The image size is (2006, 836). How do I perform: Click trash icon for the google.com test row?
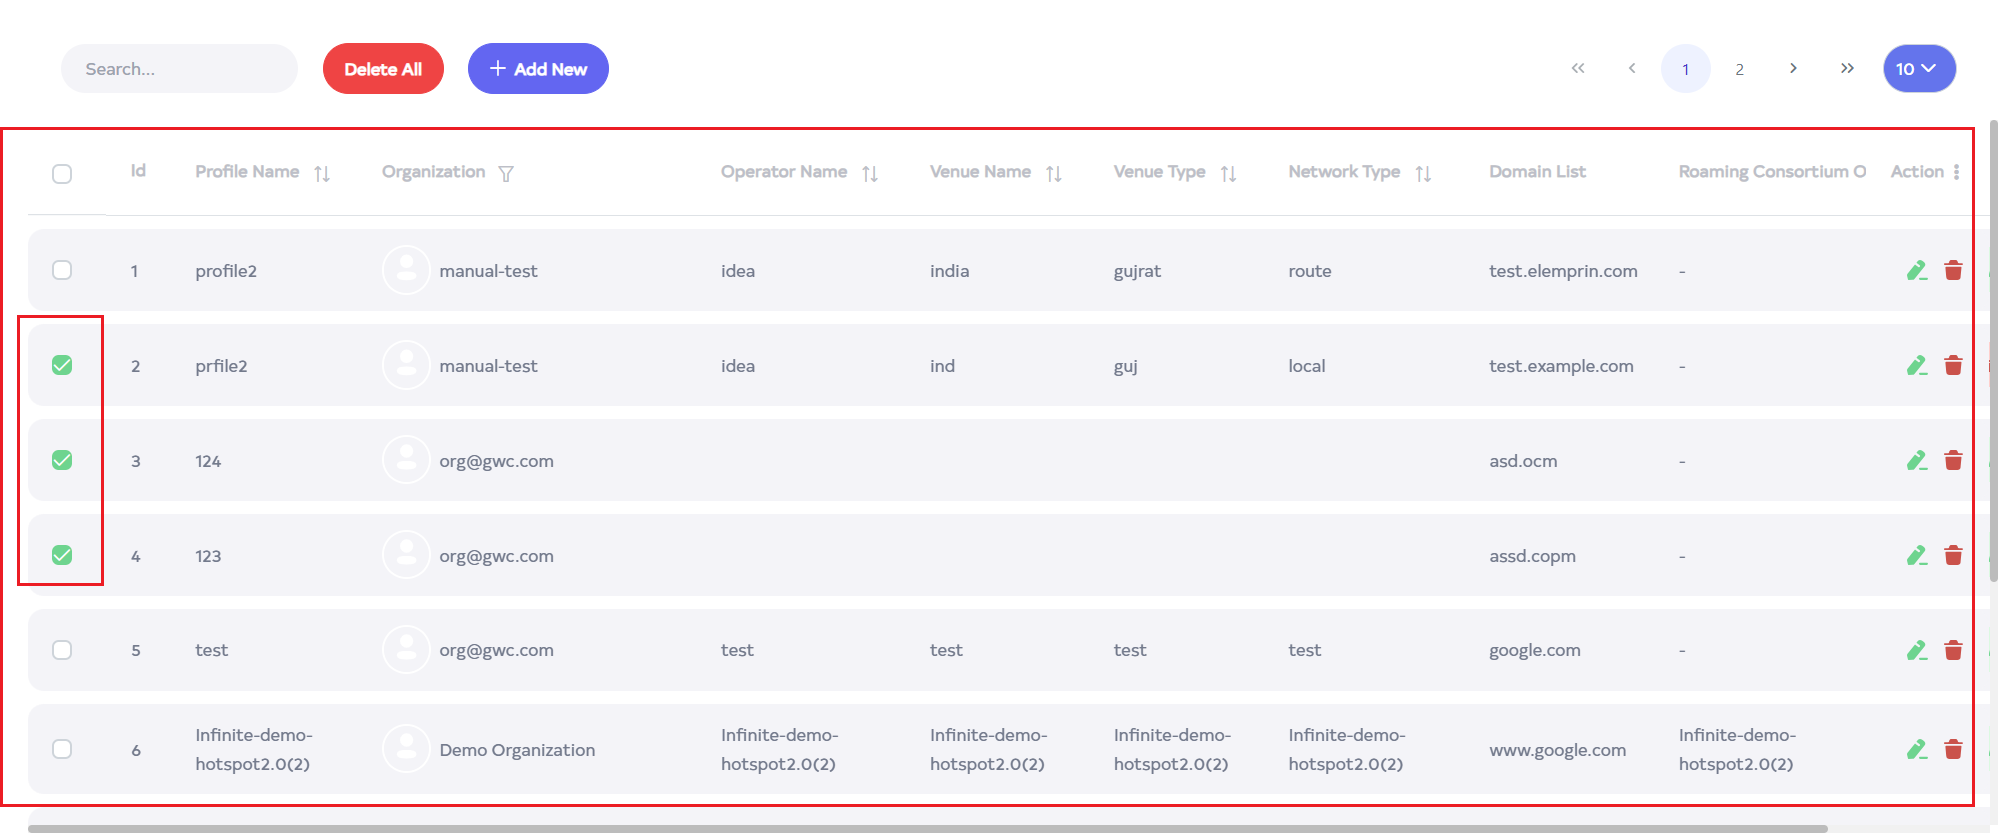click(x=1953, y=651)
